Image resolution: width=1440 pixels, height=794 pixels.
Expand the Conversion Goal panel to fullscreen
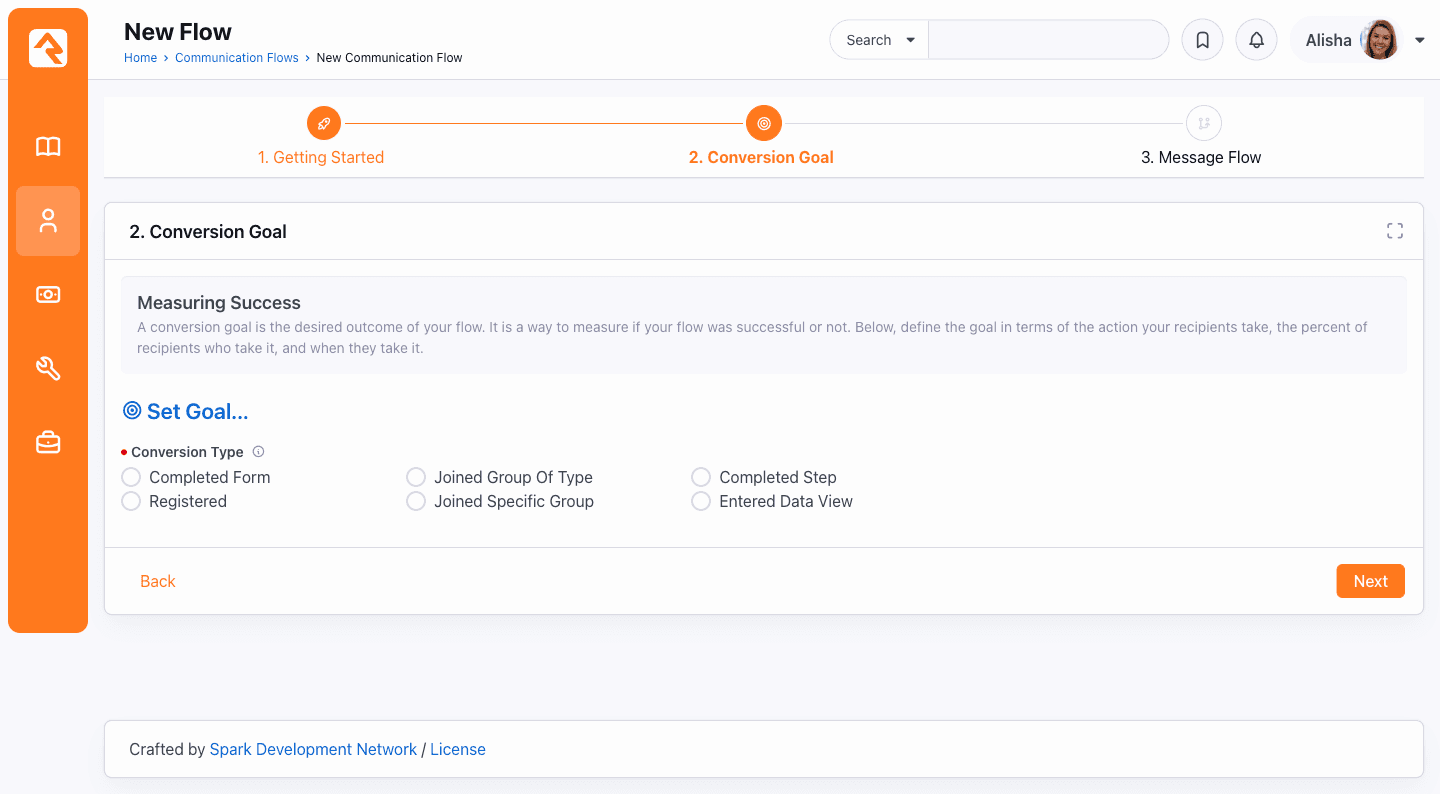[x=1395, y=230]
